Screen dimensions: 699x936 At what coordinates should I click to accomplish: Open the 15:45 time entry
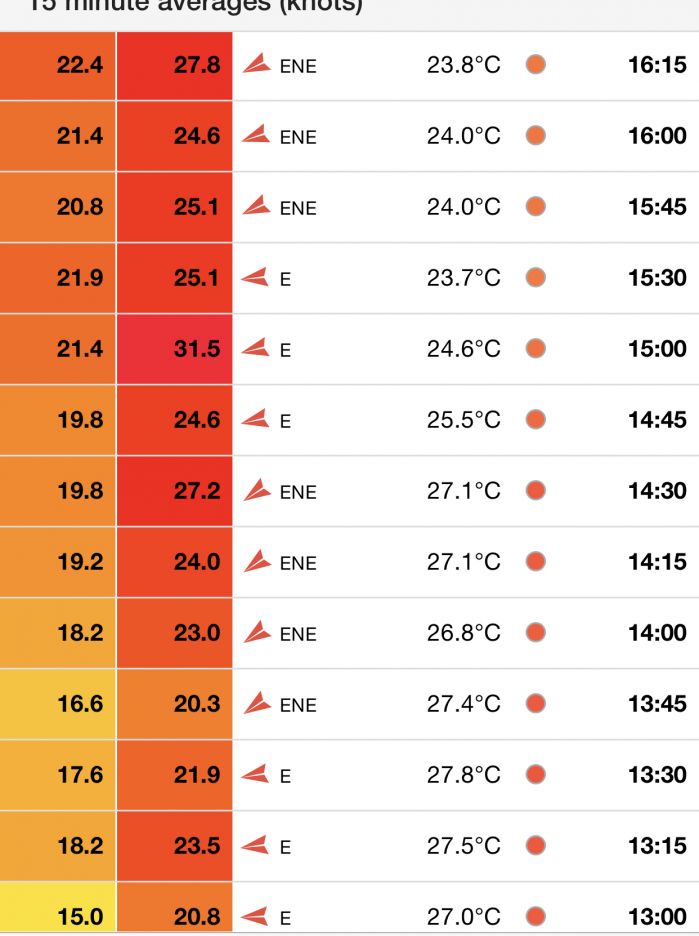coord(657,207)
